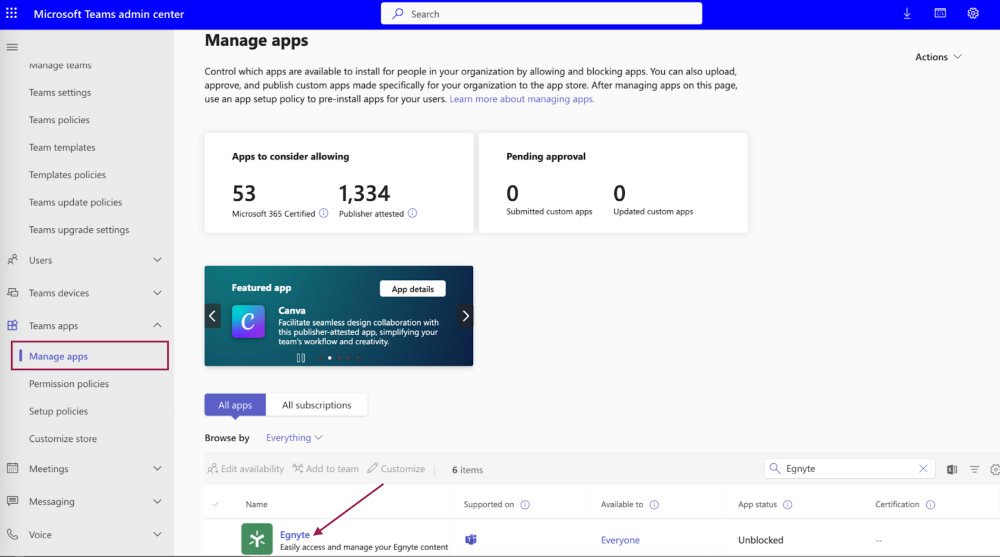Viewport: 1000px width, 557px height.
Task: Click the top Search box
Action: coord(541,13)
